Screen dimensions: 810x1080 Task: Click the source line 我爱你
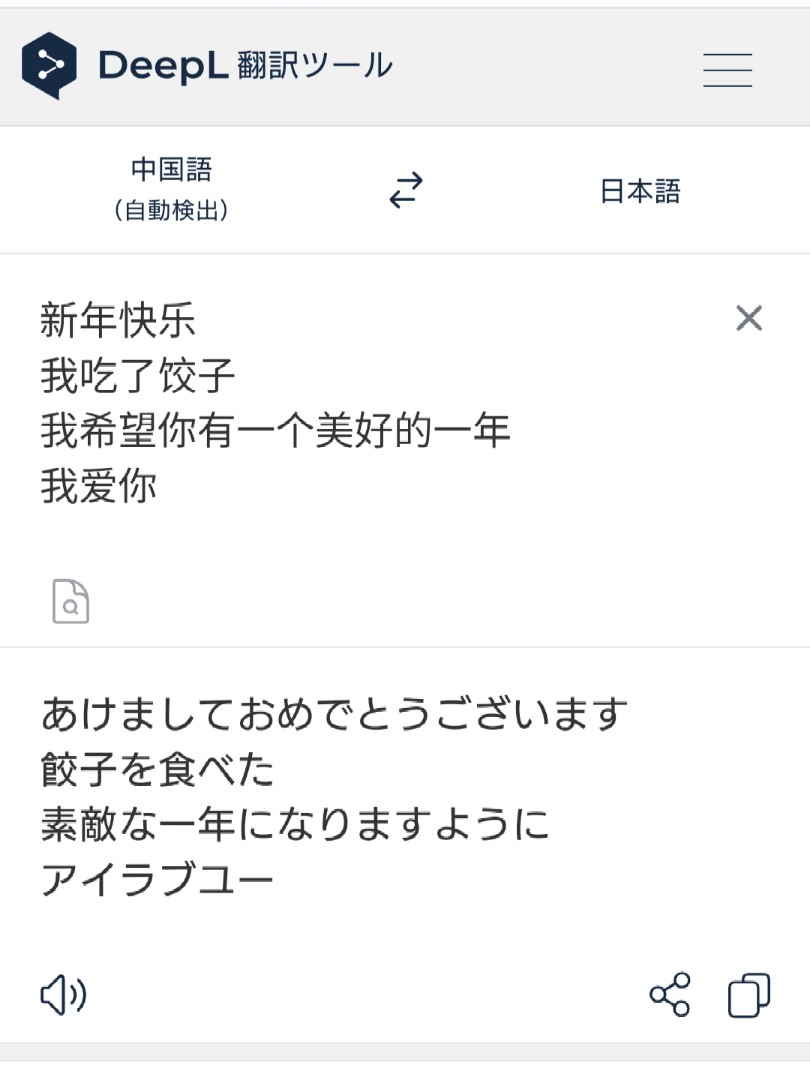98,486
